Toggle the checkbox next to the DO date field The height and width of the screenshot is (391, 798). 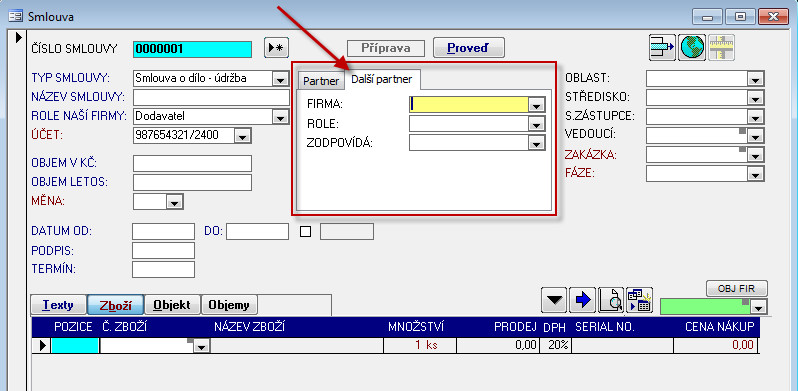[x=305, y=232]
